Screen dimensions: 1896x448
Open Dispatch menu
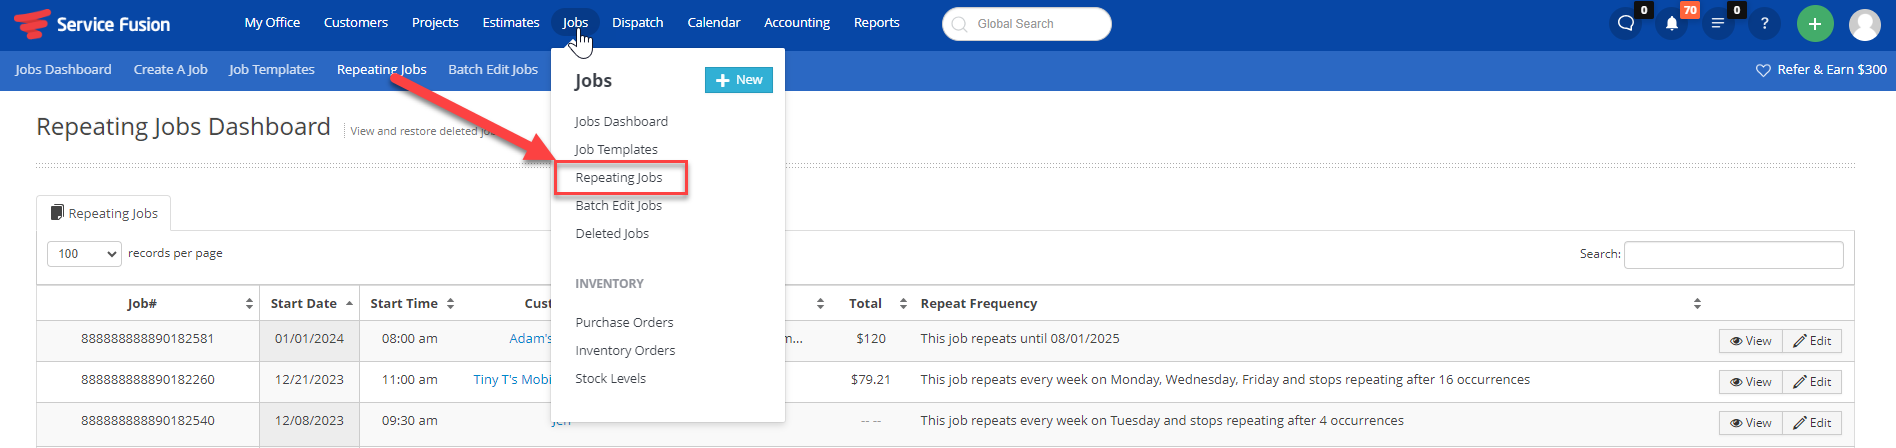(638, 22)
